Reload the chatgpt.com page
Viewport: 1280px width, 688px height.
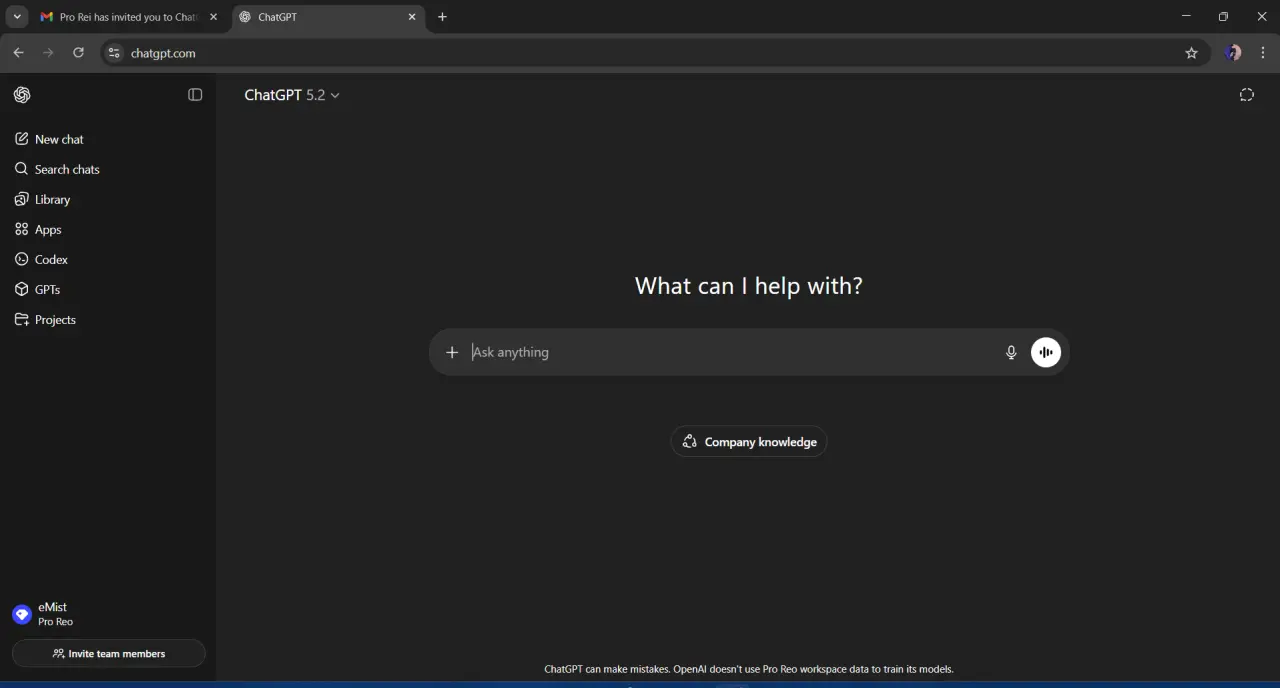[78, 53]
